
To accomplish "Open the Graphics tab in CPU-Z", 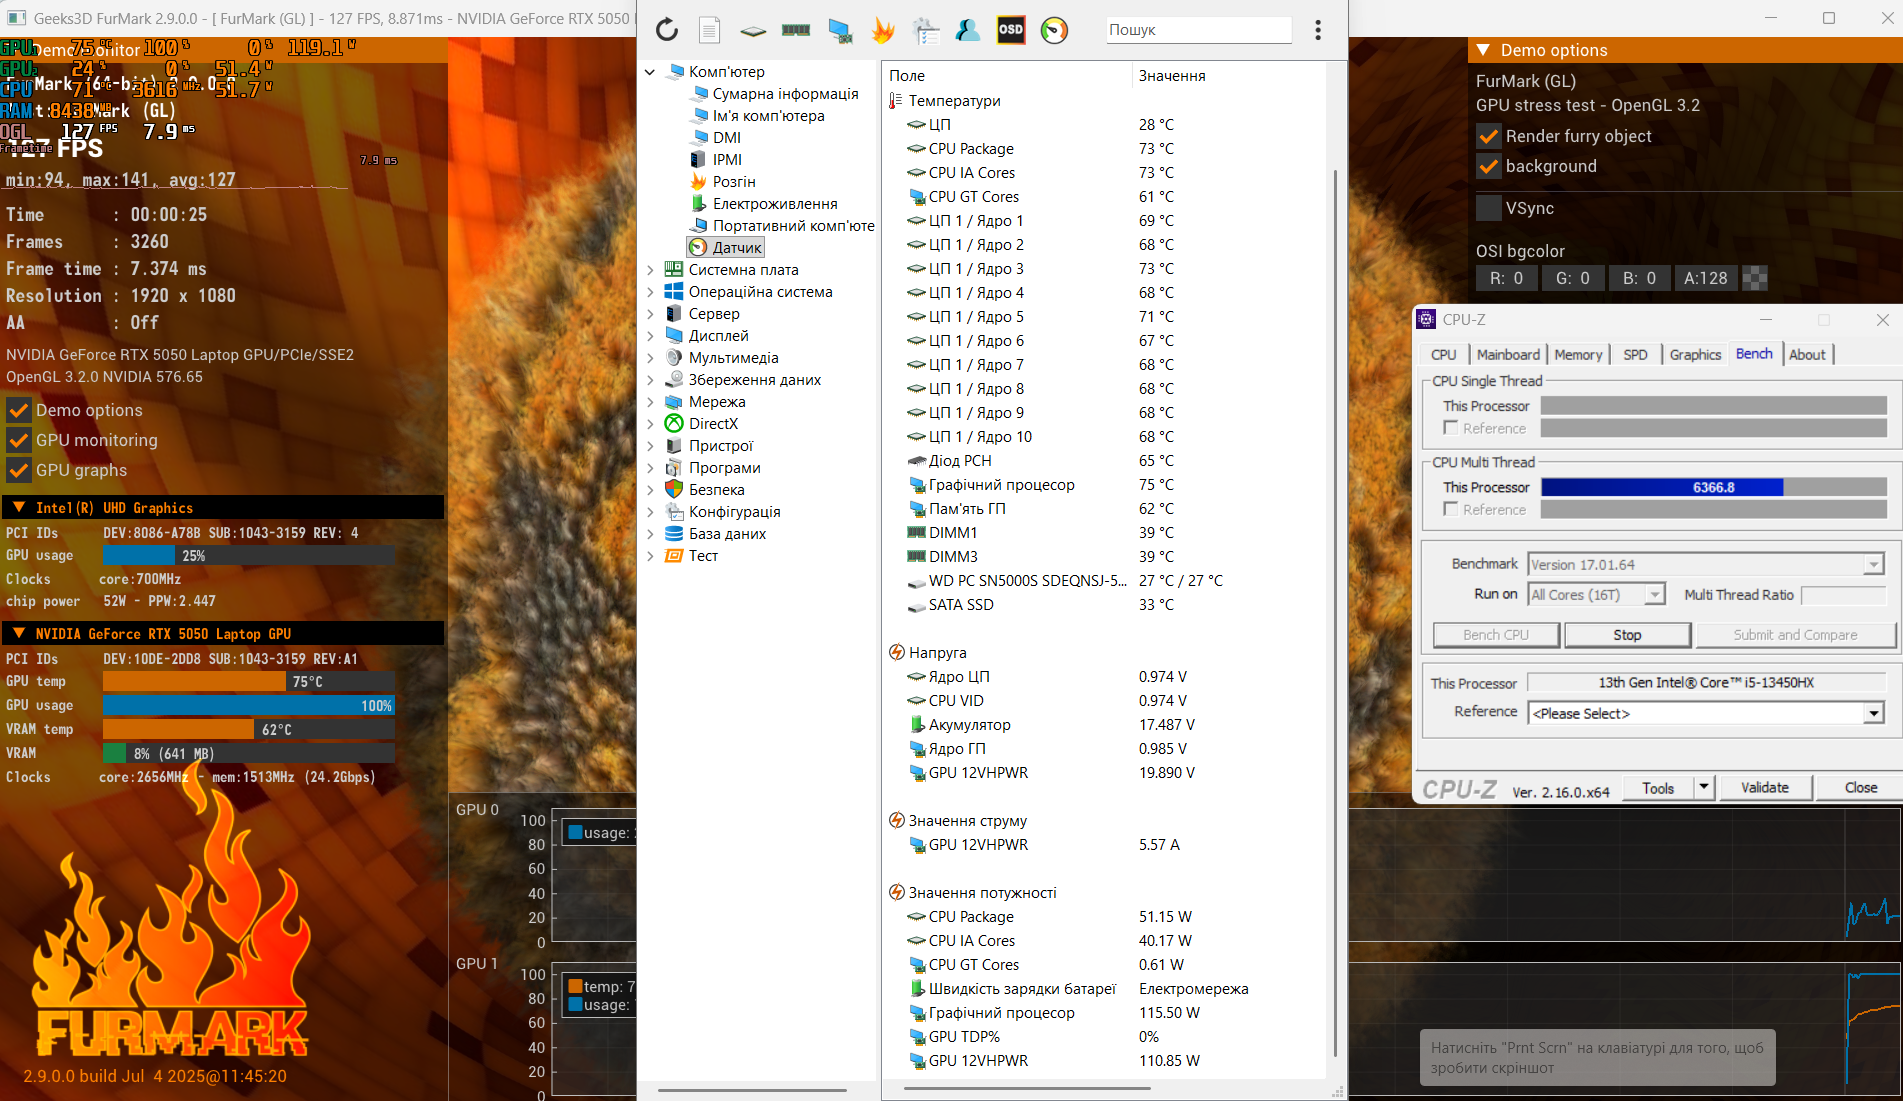I will click(1695, 355).
